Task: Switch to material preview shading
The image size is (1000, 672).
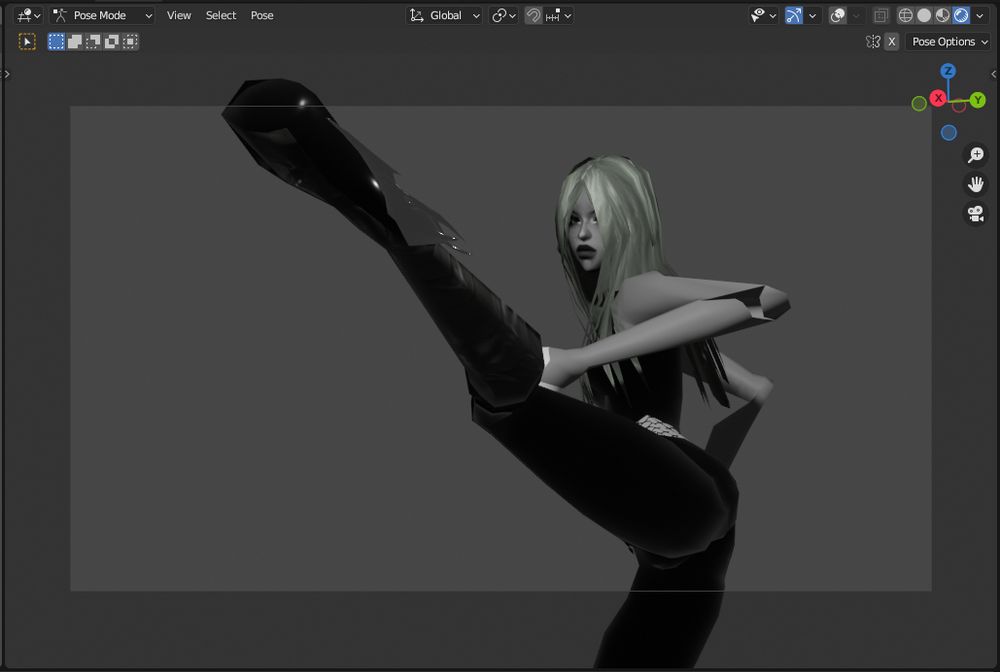Action: (x=942, y=16)
